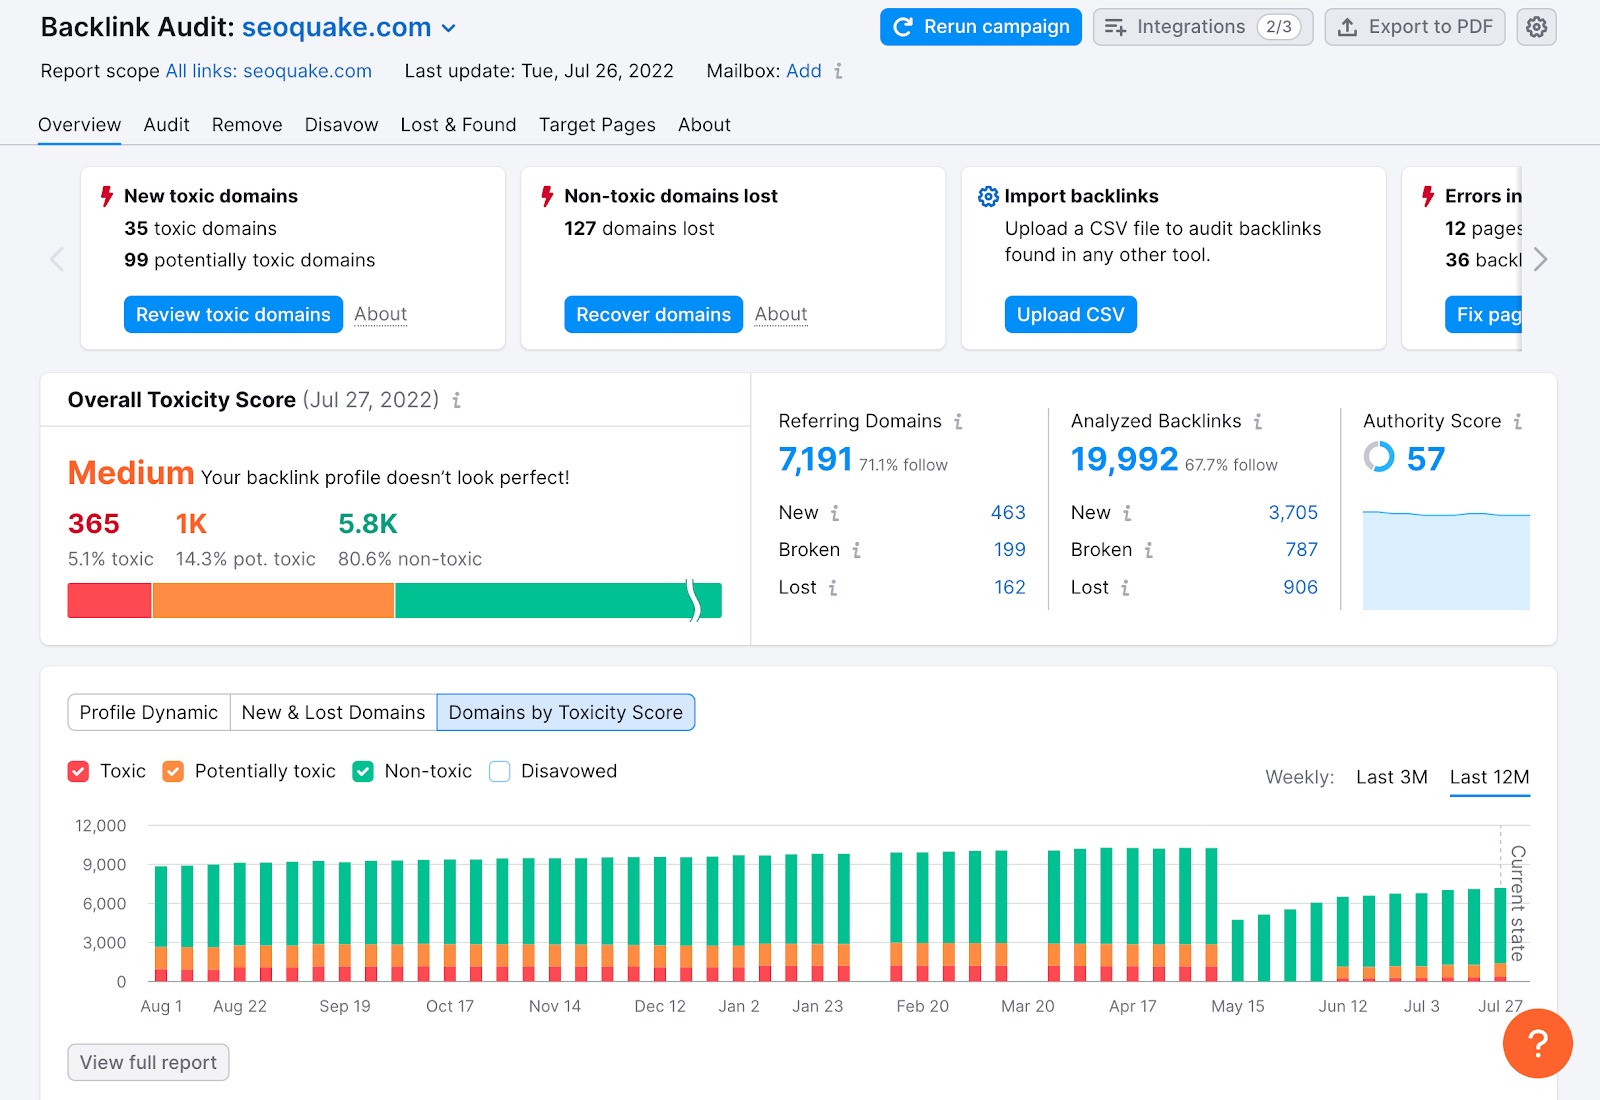Viewport: 1600px width, 1100px height.
Task: Switch to the Audit tab
Action: point(166,125)
